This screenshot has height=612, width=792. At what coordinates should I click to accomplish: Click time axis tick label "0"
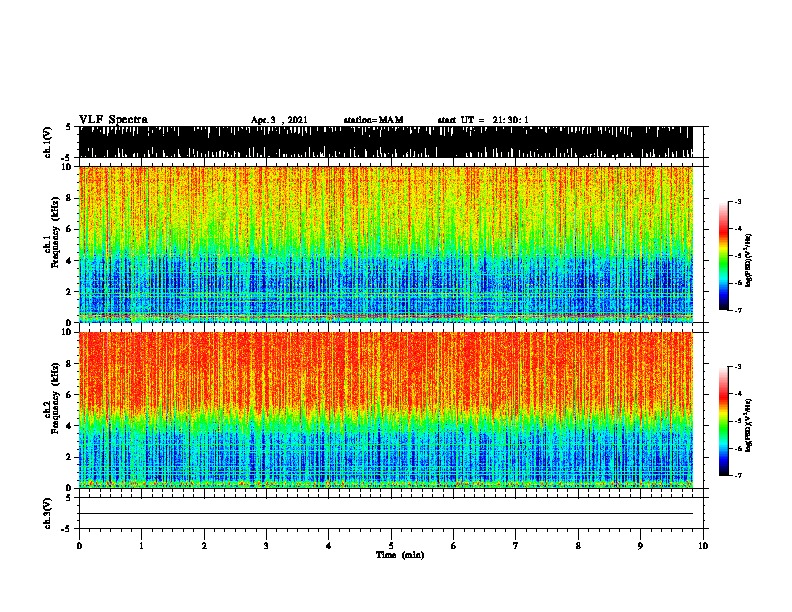79,546
